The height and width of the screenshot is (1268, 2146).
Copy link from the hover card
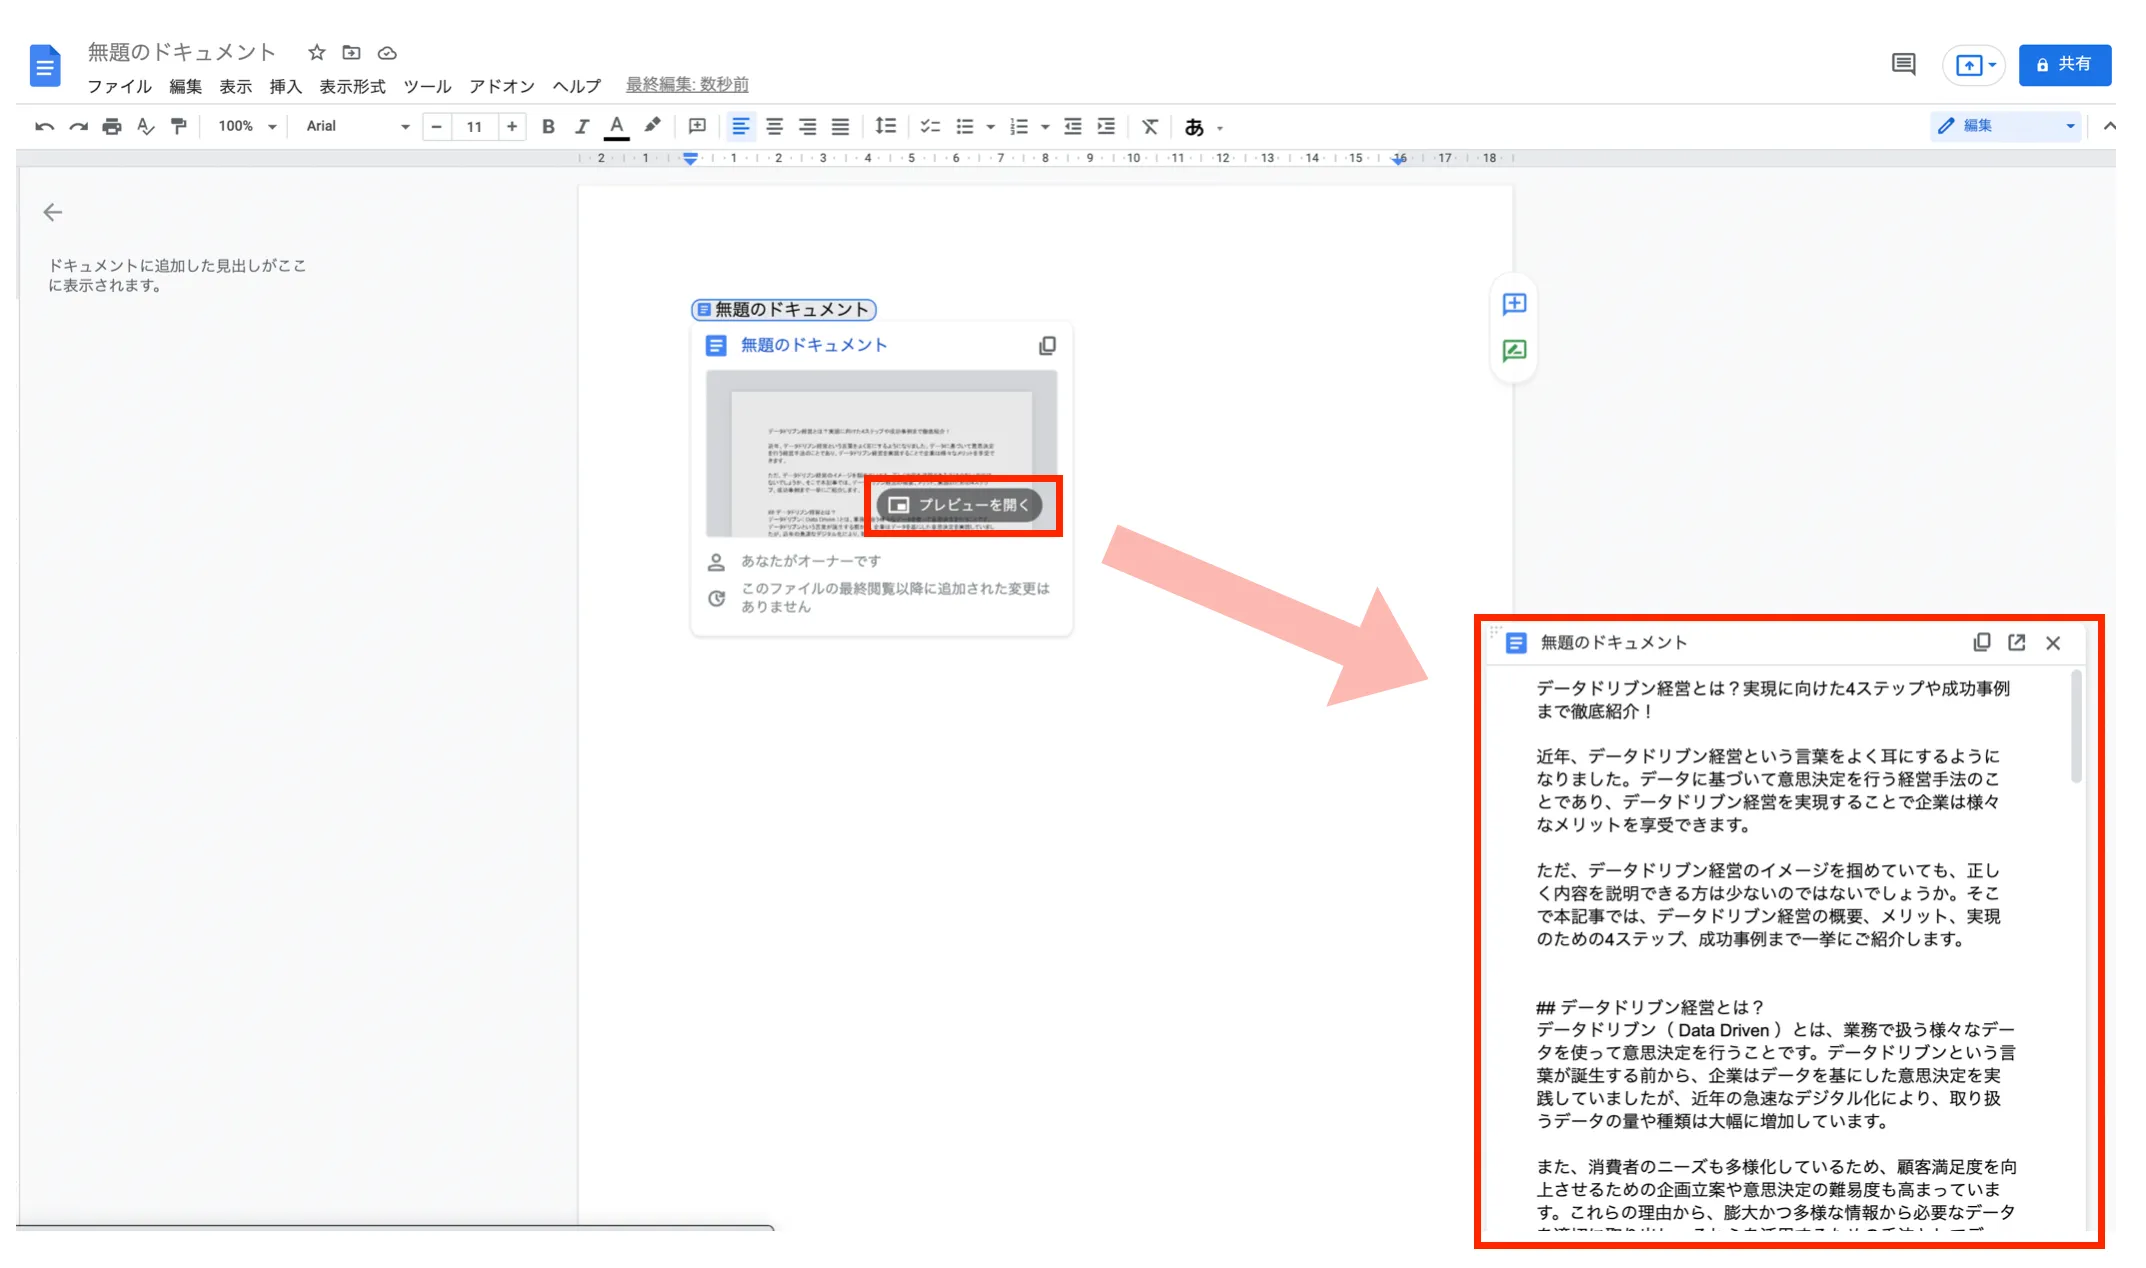(1047, 345)
